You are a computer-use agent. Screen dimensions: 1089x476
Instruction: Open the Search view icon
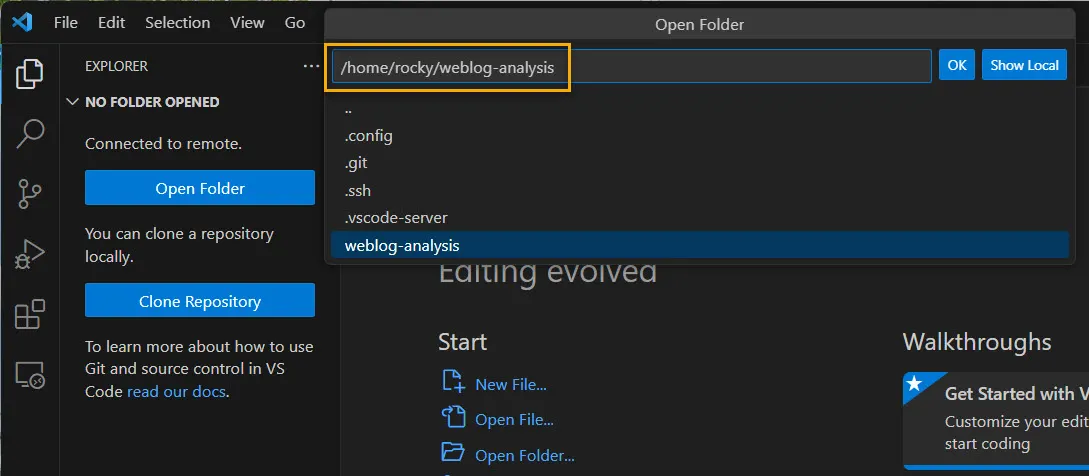pos(30,133)
